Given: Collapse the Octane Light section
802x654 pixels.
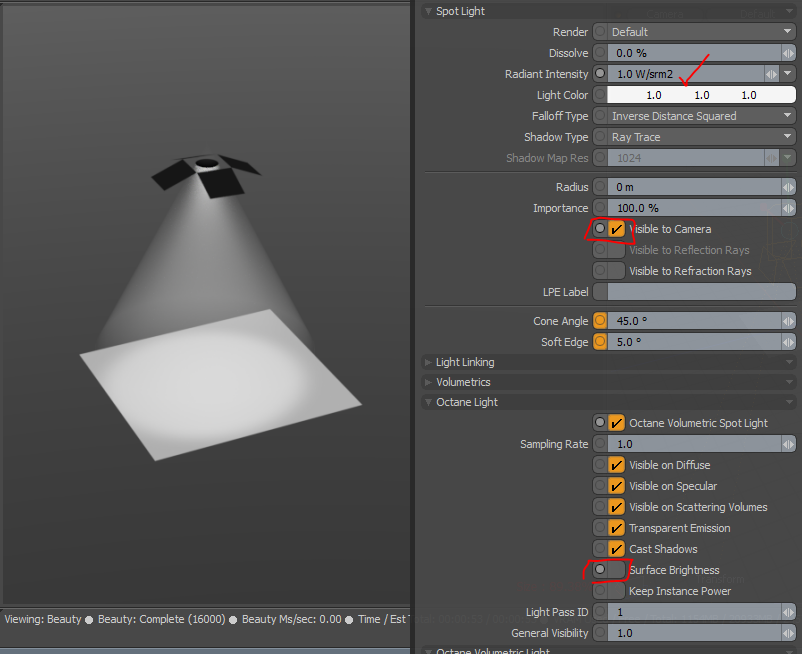Looking at the screenshot, I should coord(429,402).
